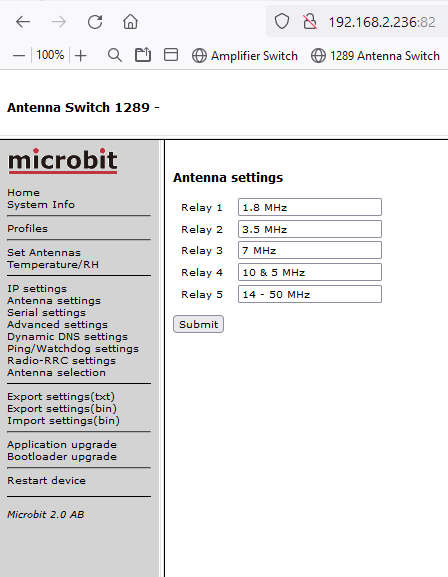Zoom in with the plus icon
The image size is (448, 577).
(81, 56)
